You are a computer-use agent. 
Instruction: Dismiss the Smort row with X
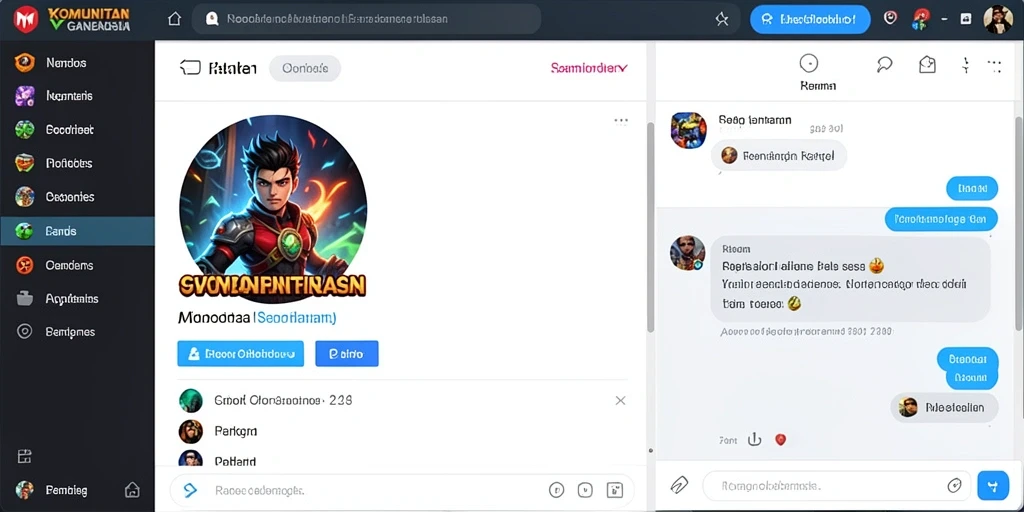(x=620, y=400)
